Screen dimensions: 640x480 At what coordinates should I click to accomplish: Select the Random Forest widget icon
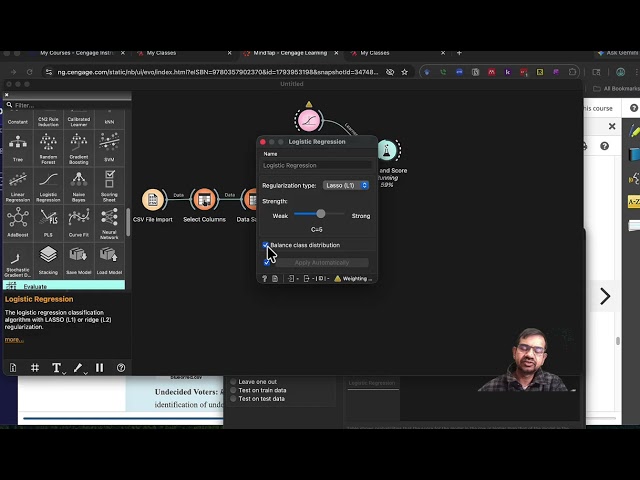48,147
